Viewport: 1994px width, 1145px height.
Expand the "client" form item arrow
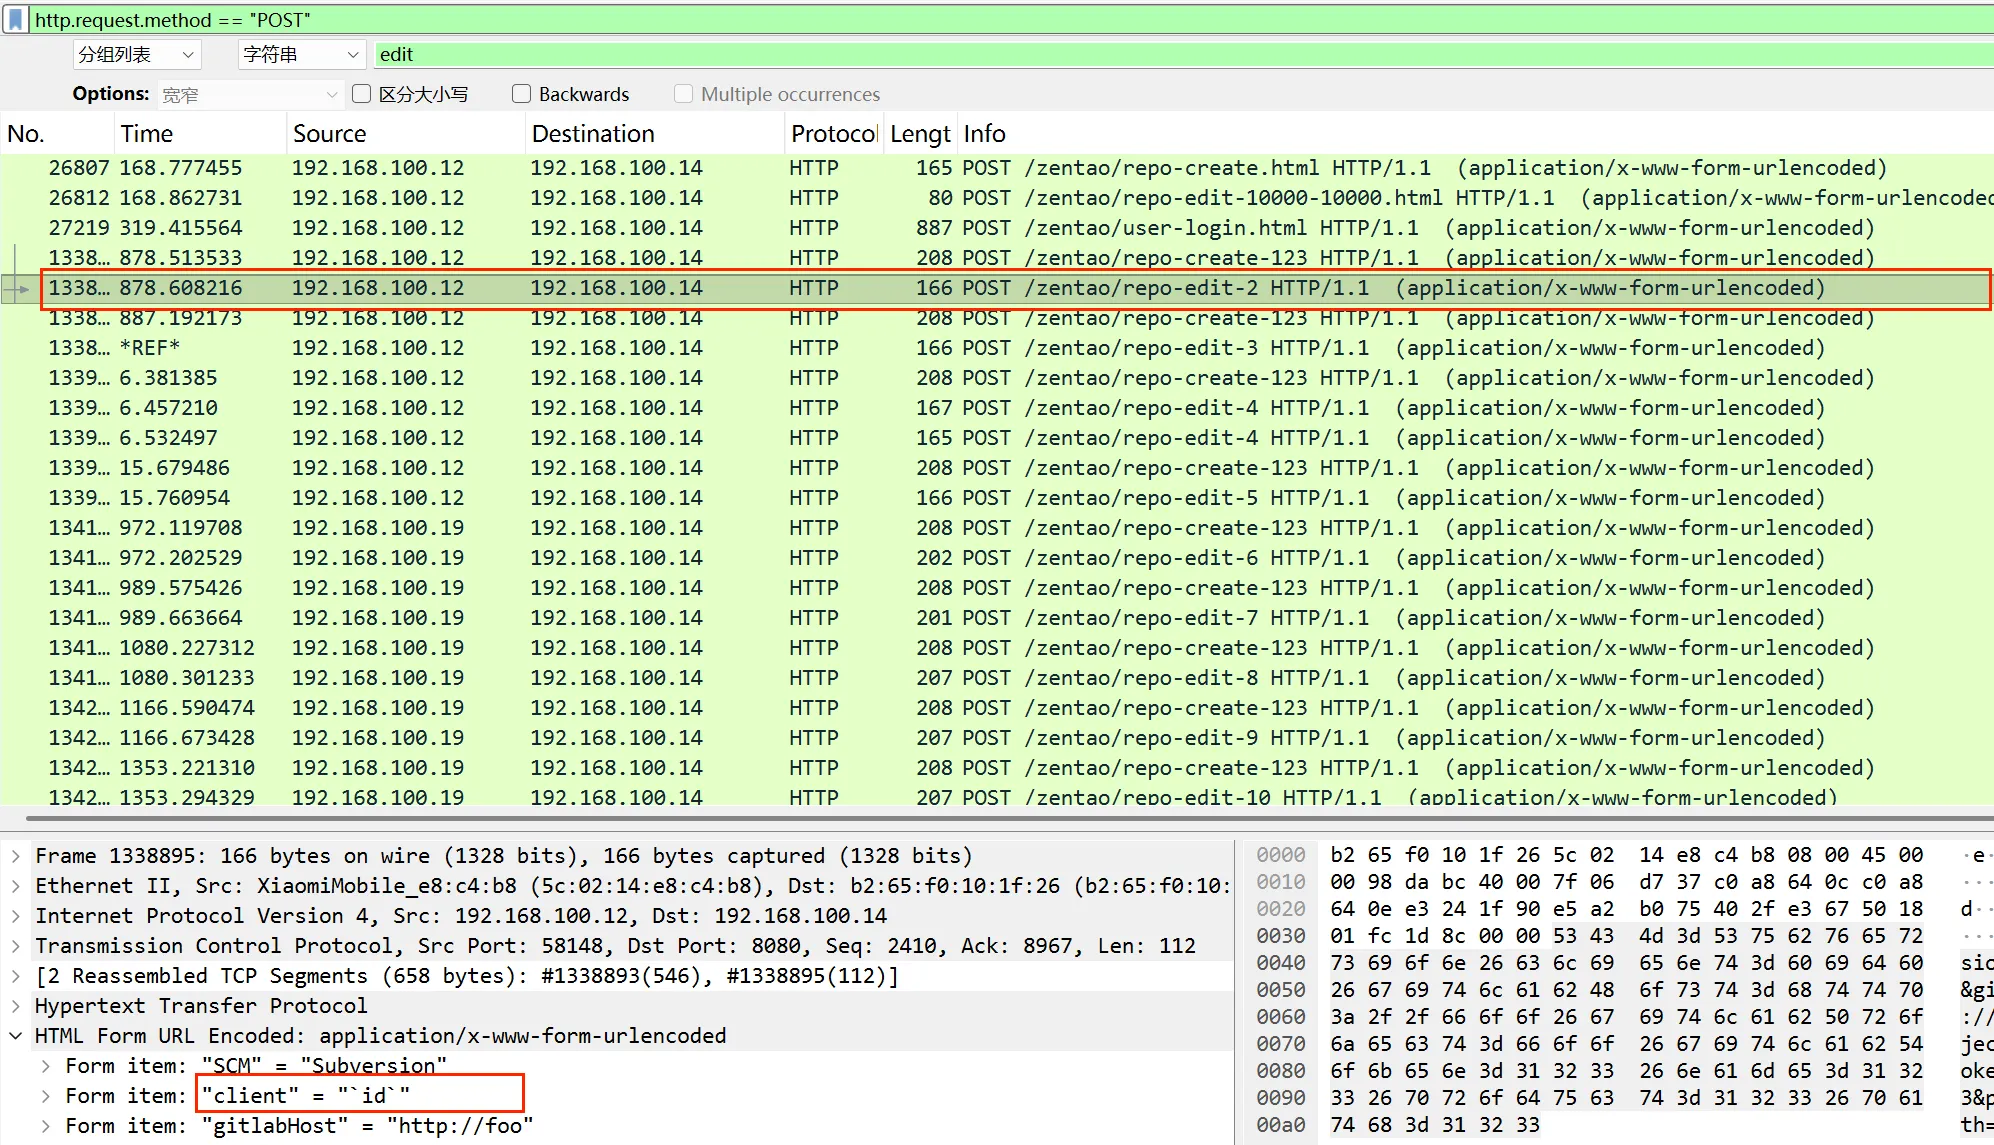click(46, 1096)
